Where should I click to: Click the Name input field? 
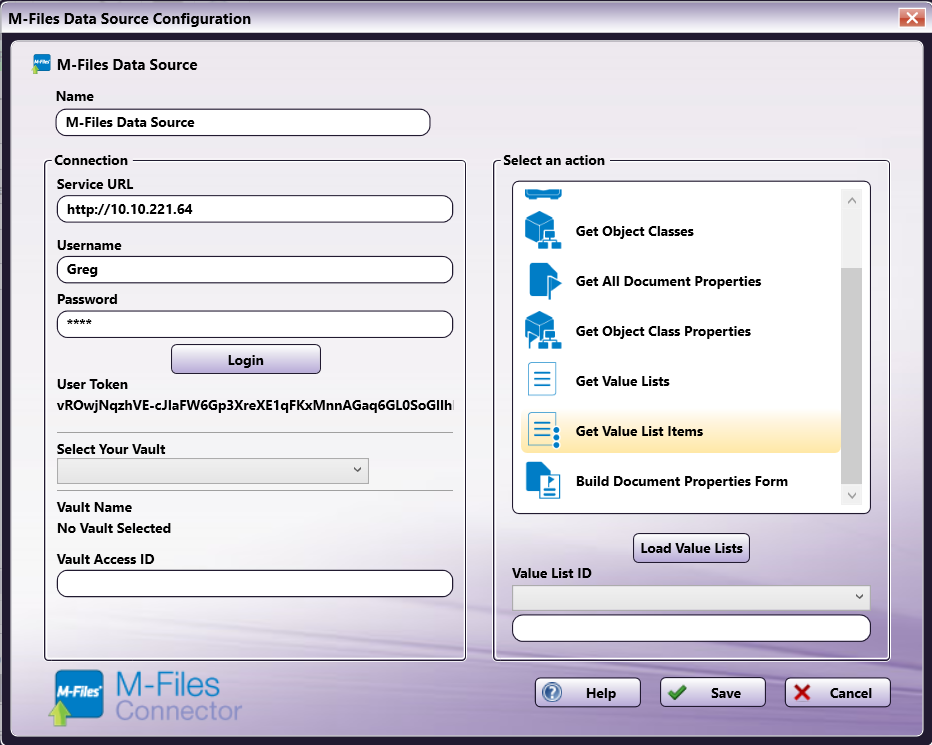243,122
